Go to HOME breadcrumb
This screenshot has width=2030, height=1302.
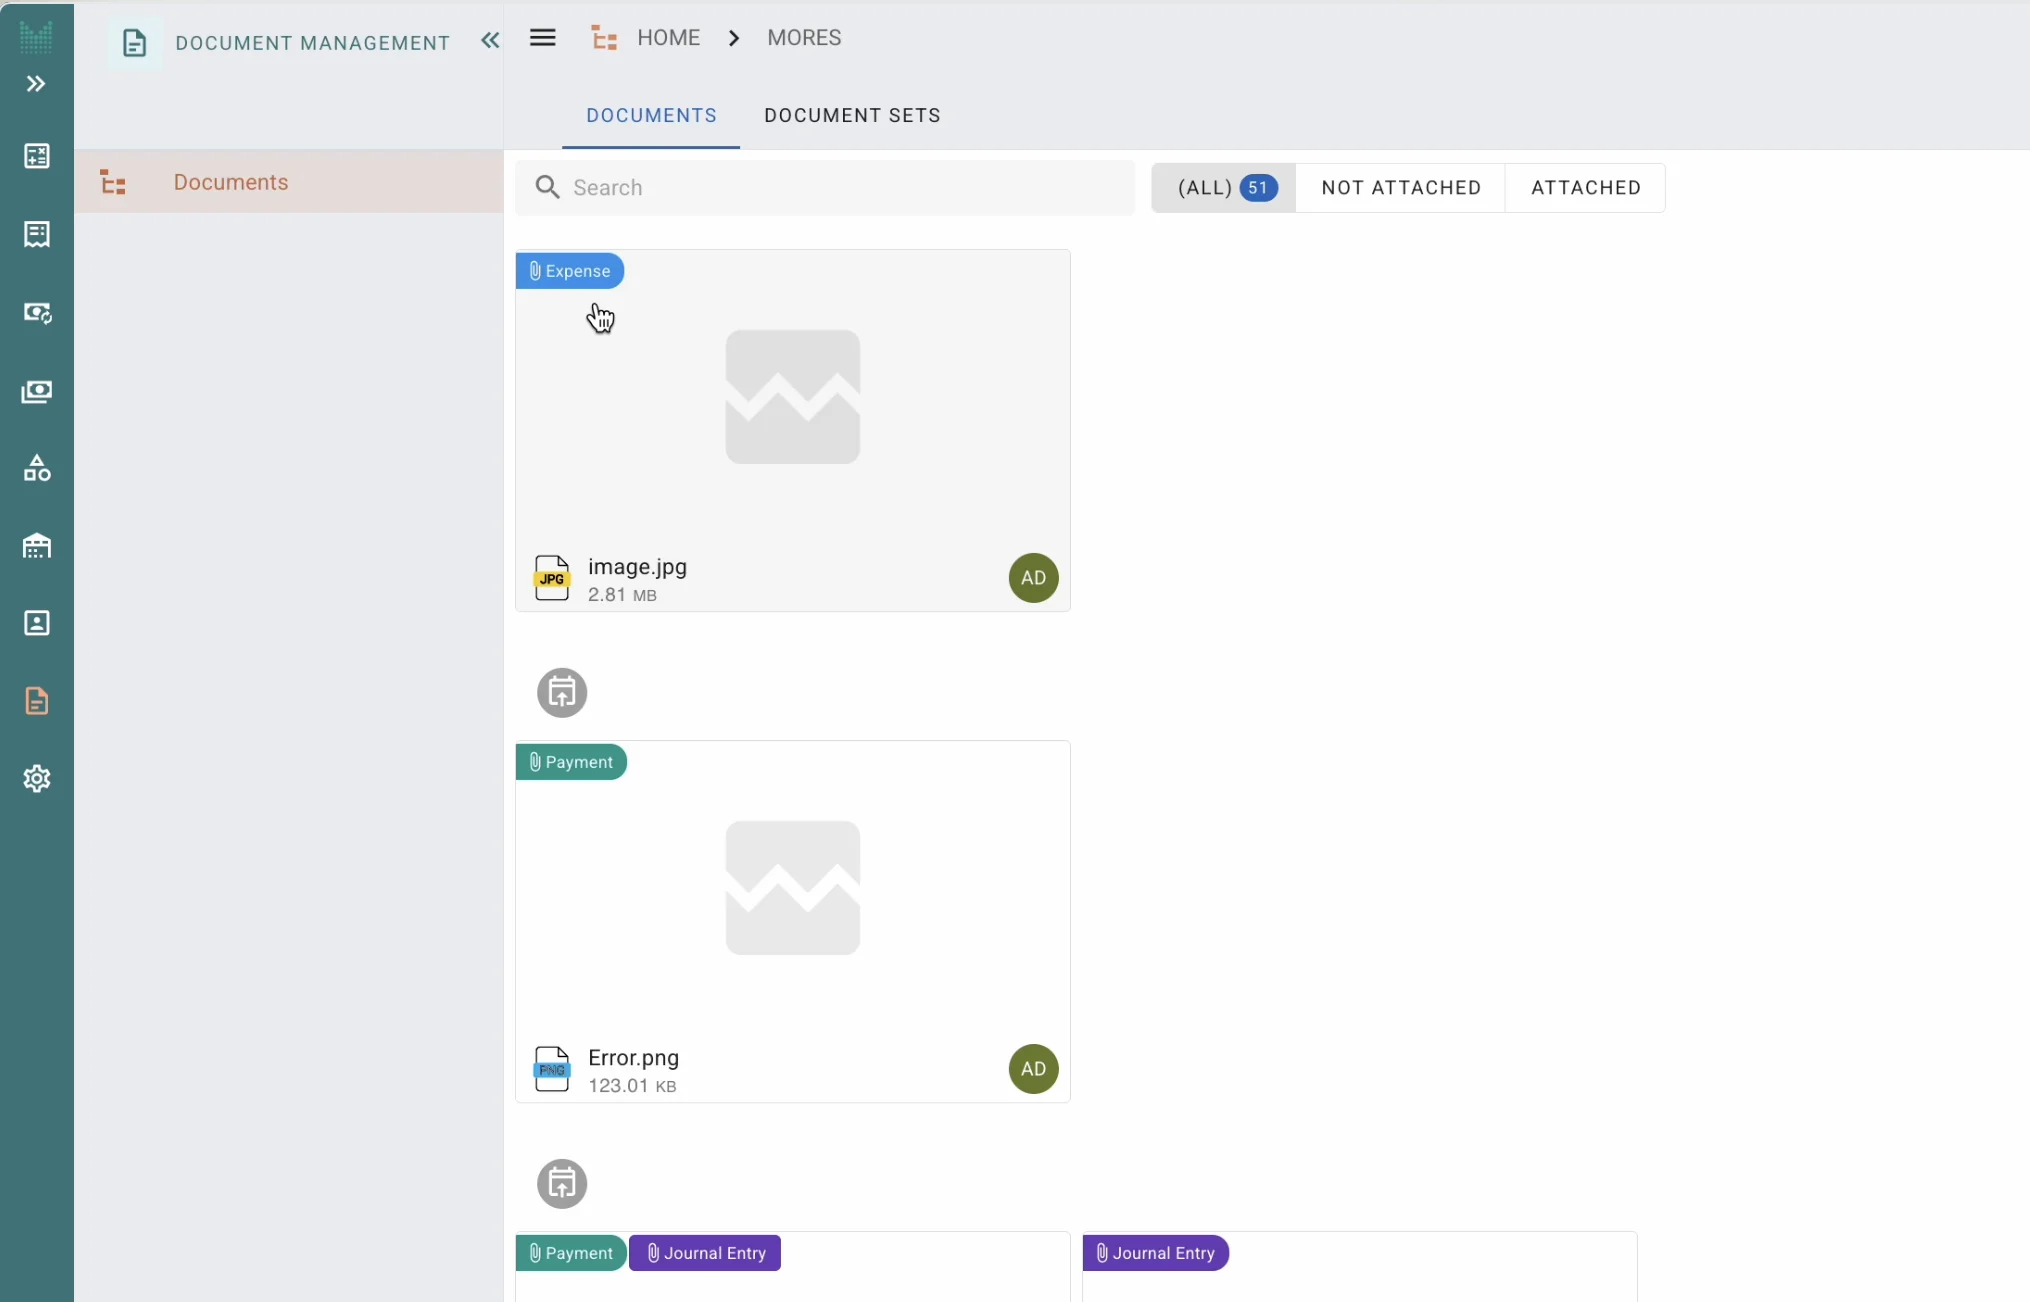pyautogui.click(x=669, y=38)
